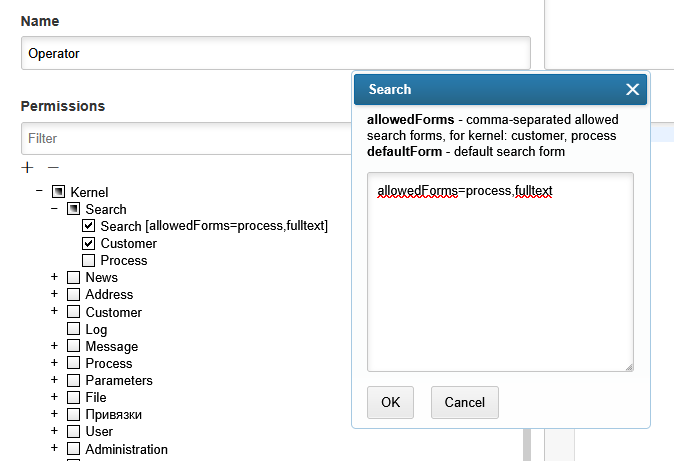
Task: Check the Log permission checkbox
Action: coord(73,329)
